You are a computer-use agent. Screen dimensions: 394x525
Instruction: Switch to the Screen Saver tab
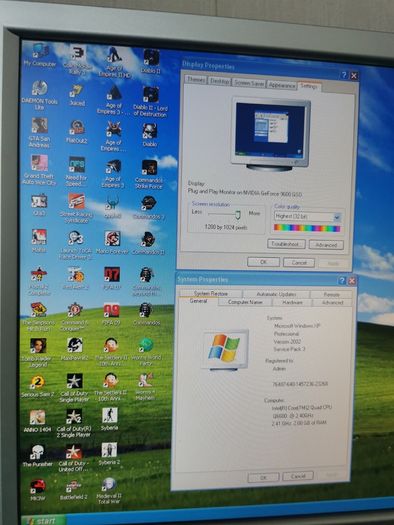point(249,83)
